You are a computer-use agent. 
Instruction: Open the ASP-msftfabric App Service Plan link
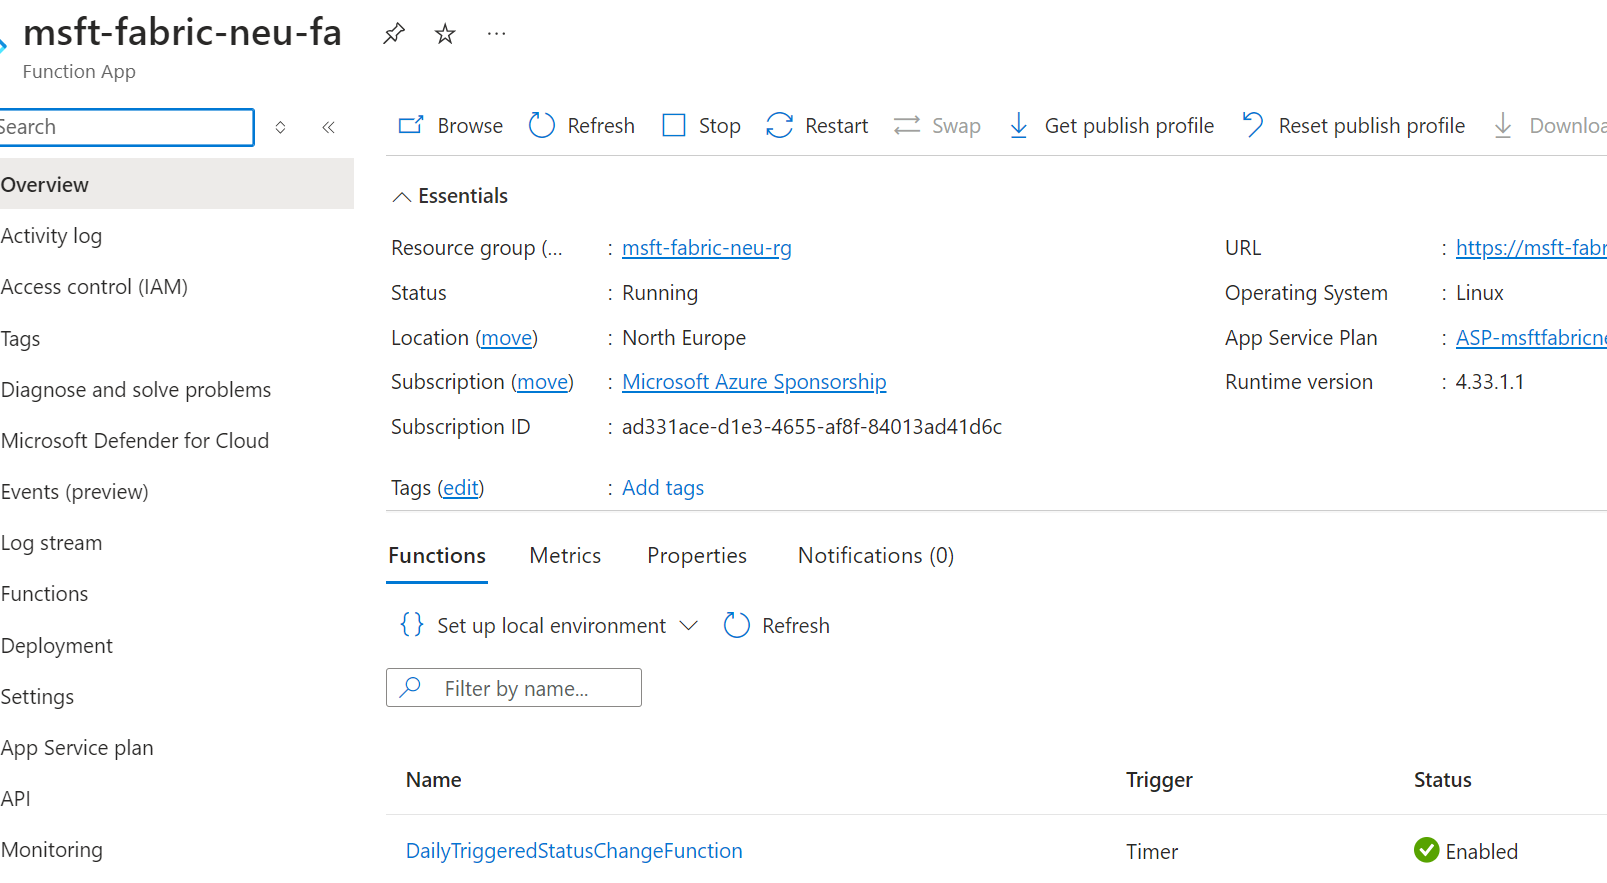[x=1531, y=338]
